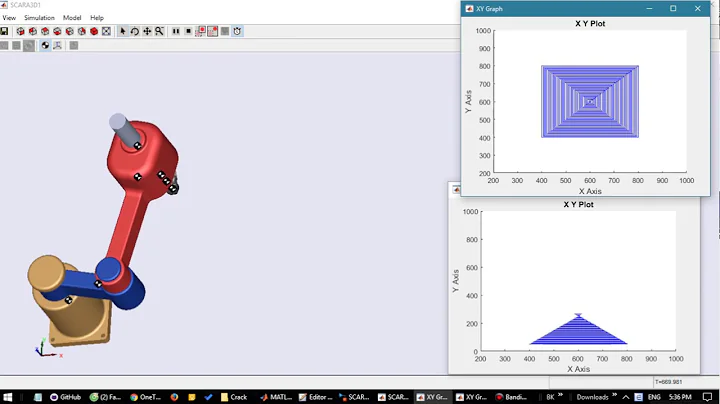Image resolution: width=720 pixels, height=404 pixels.
Task: Select the all-red isometric cube view icon
Action: pos(94,31)
